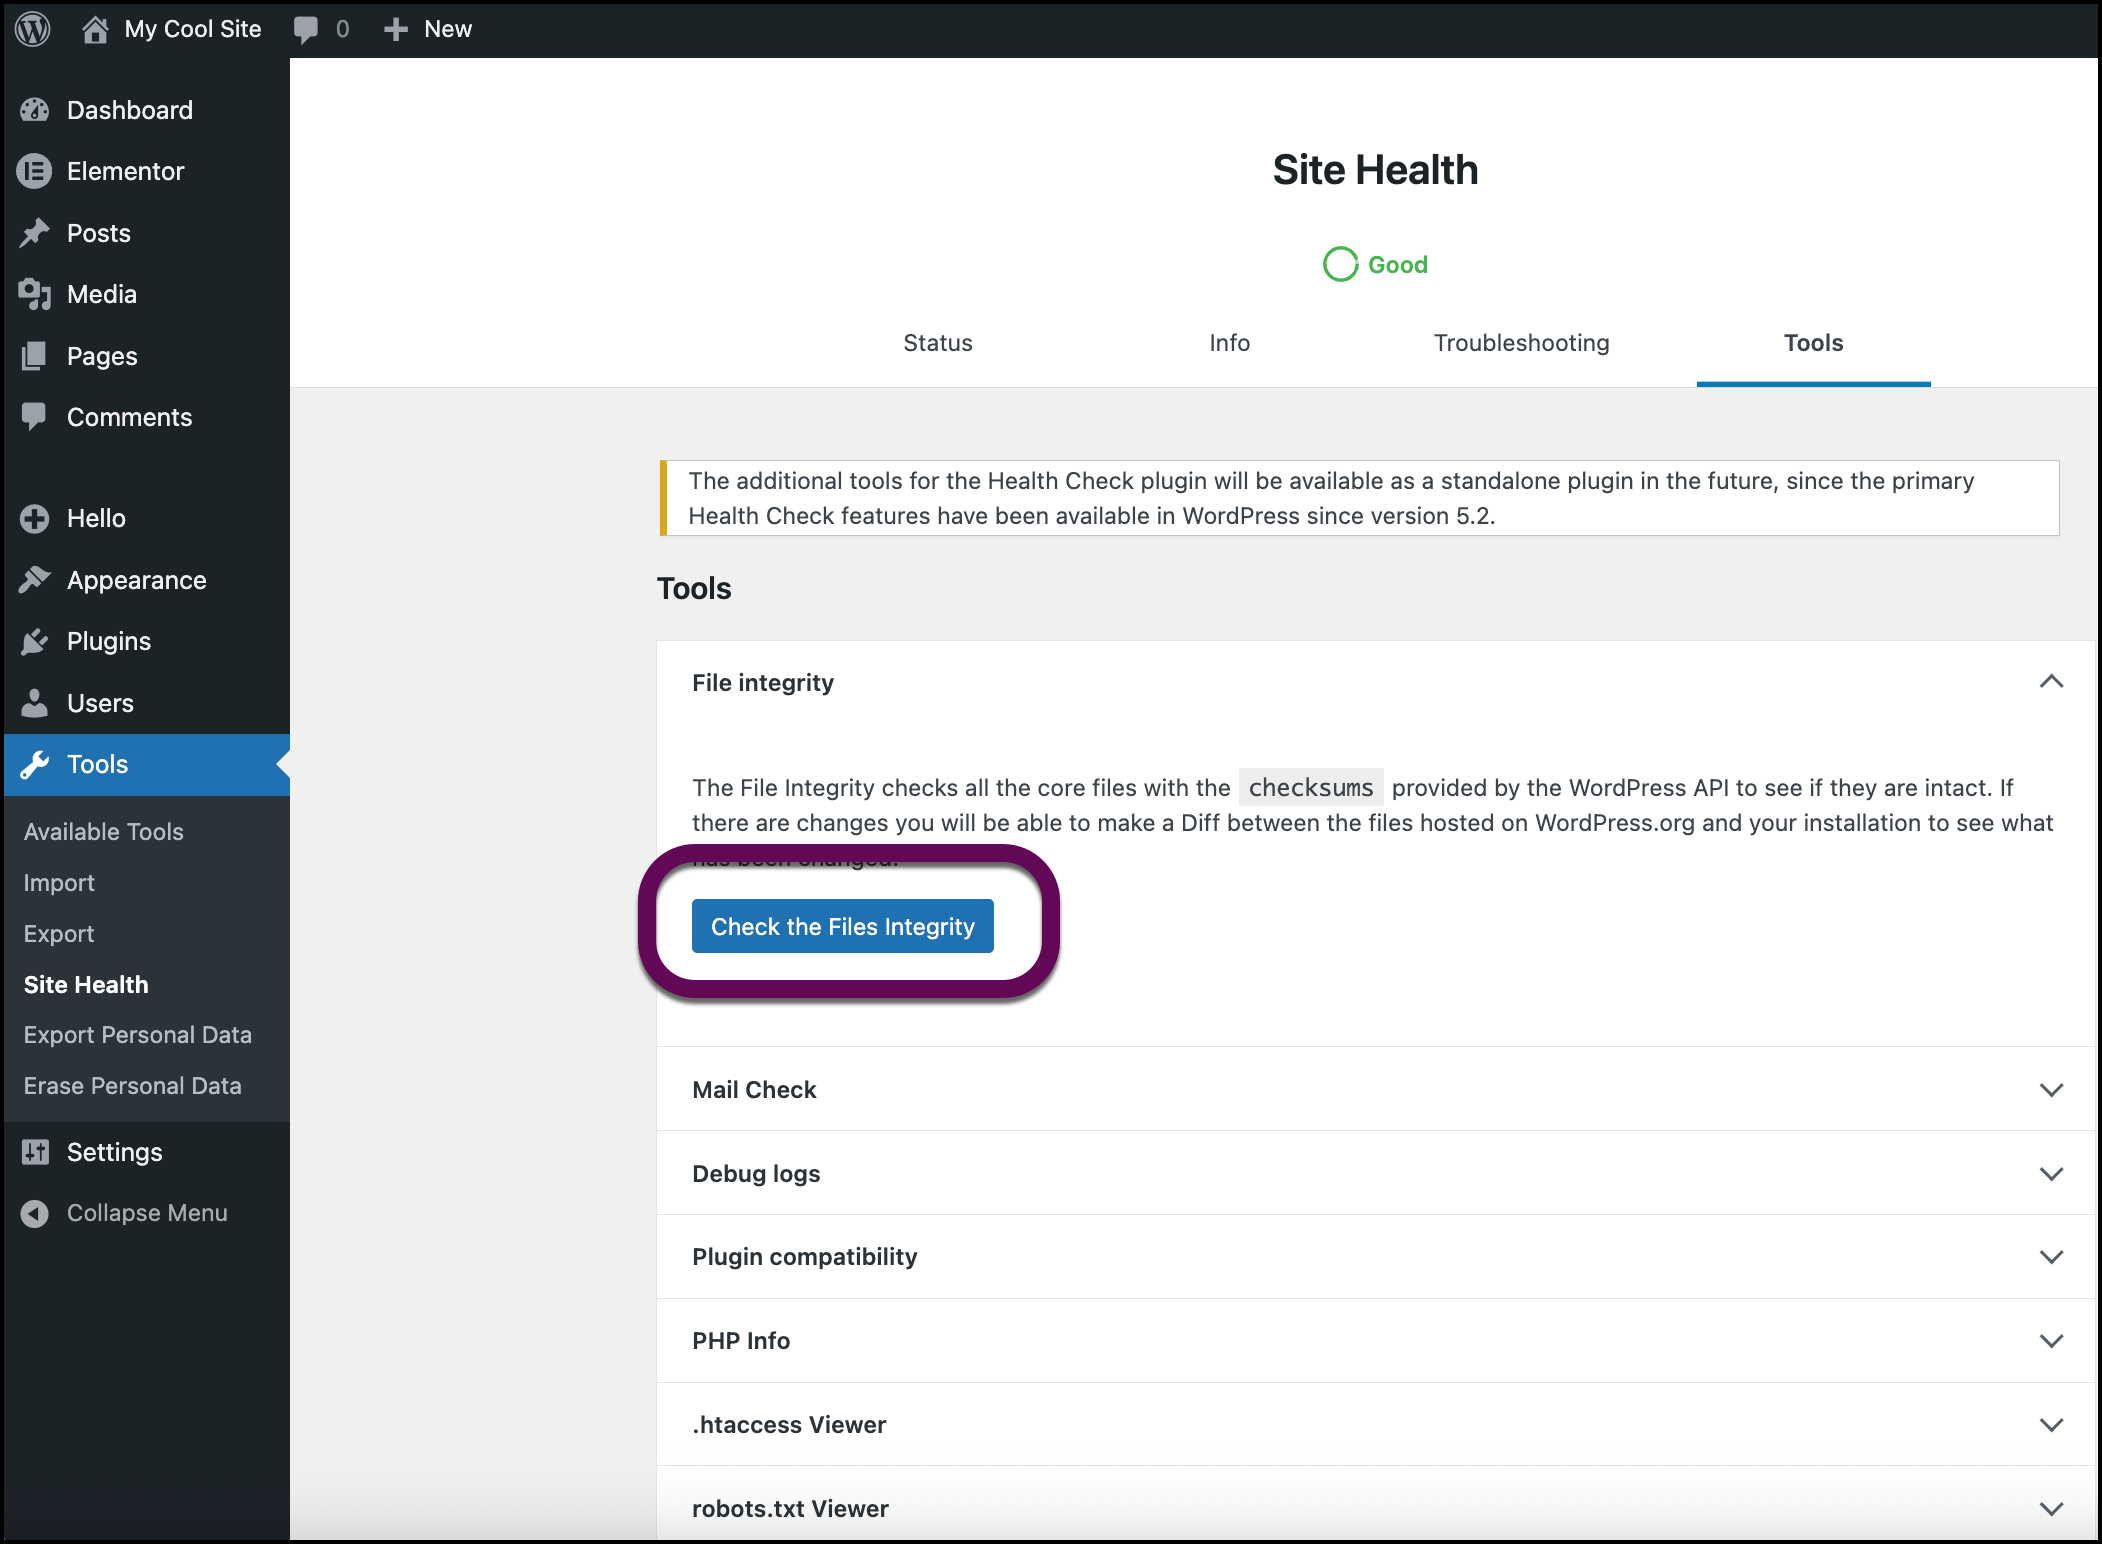The image size is (2102, 1544).
Task: Expand the .htaccess Viewer section
Action: coord(2050,1425)
